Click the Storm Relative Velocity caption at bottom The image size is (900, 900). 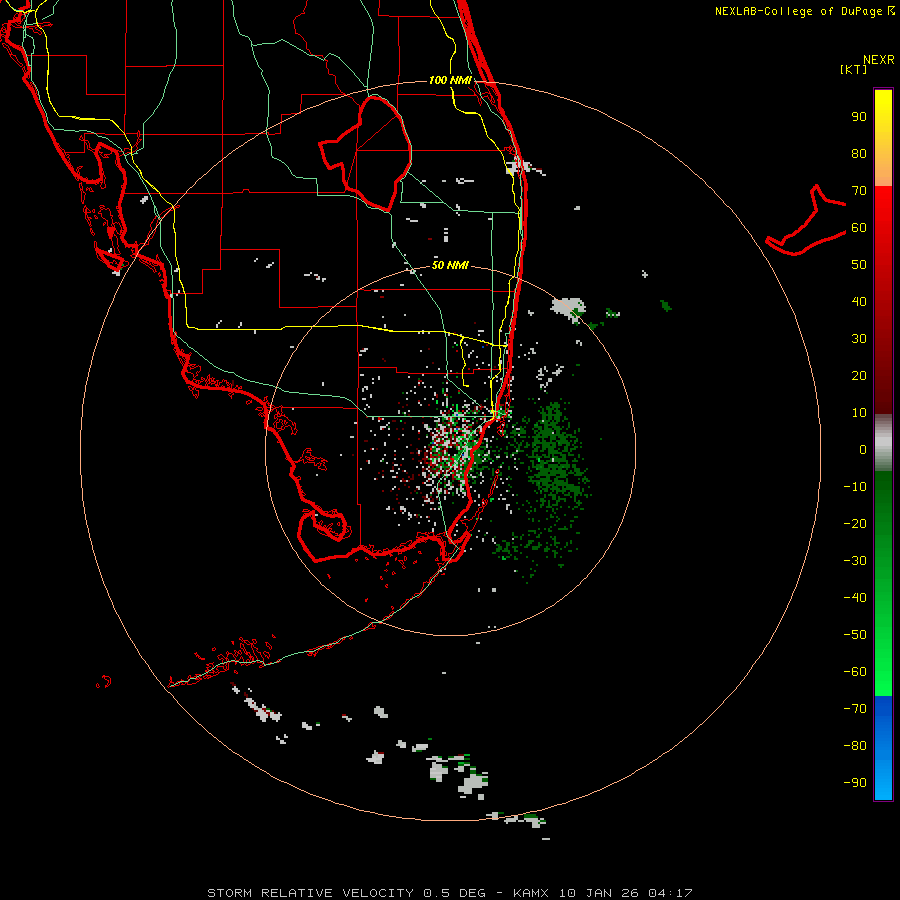click(x=450, y=893)
